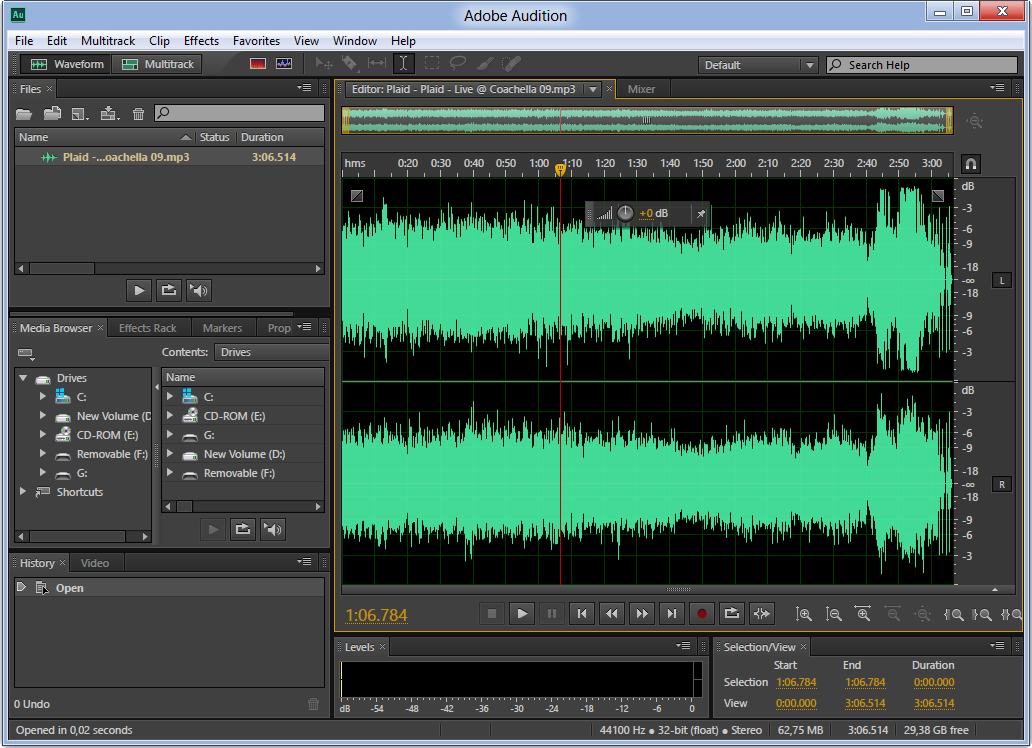This screenshot has height=748, width=1032.
Task: Toggle loop playback in Media Browser
Action: (242, 529)
